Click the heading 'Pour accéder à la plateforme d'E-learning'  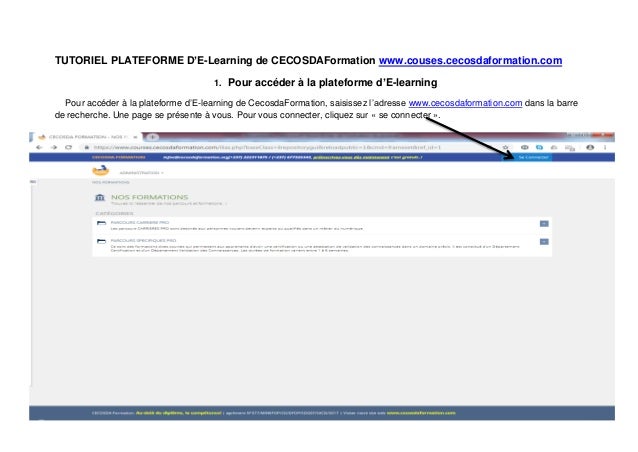pos(332,83)
